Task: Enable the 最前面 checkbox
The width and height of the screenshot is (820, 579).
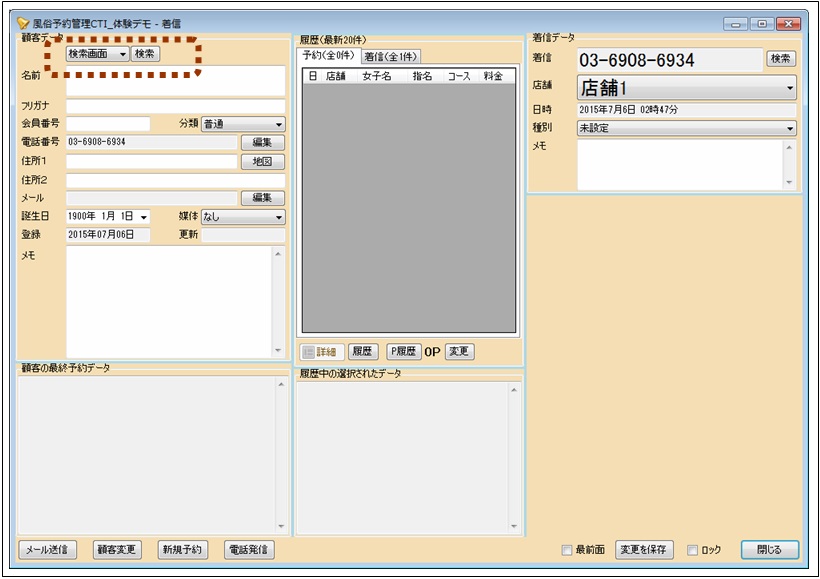Action: pos(567,550)
